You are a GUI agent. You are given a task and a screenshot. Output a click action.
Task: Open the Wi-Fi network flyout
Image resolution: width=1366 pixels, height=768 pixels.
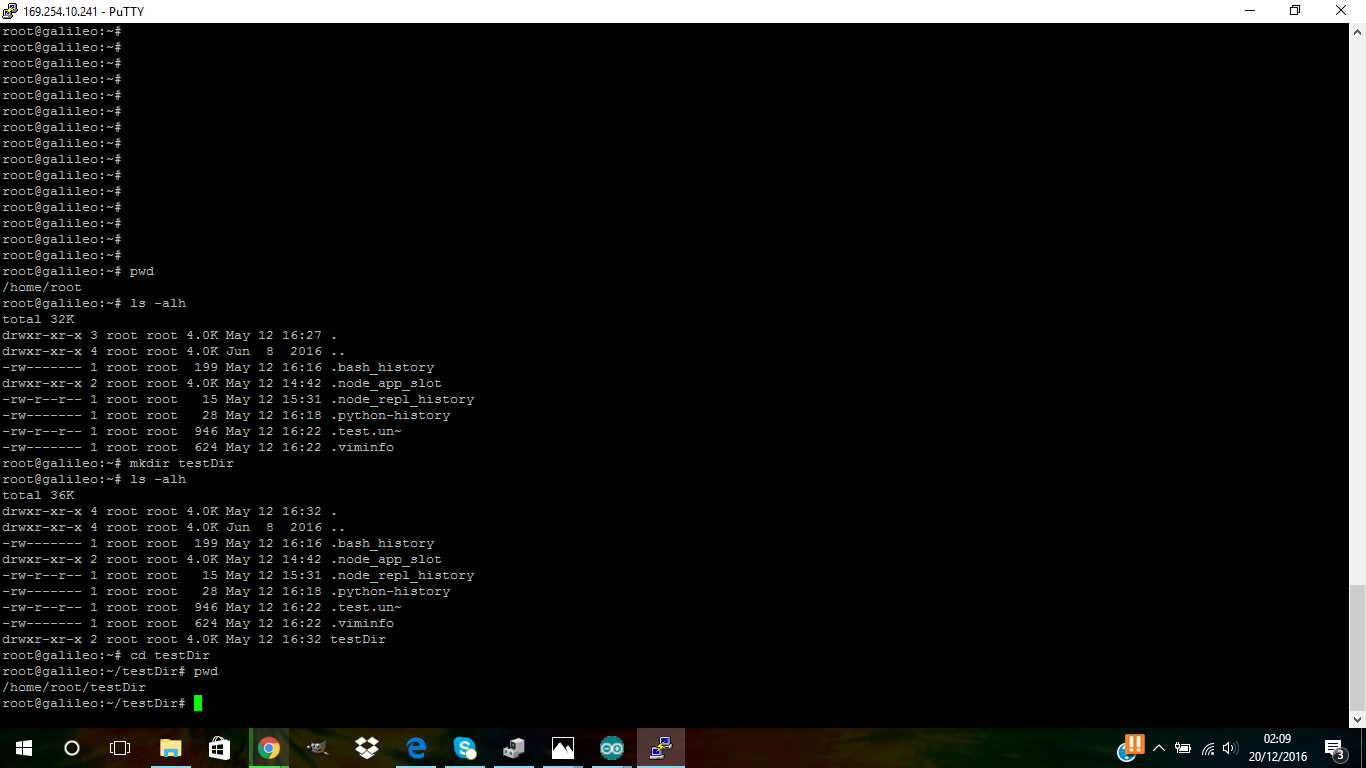(1207, 748)
